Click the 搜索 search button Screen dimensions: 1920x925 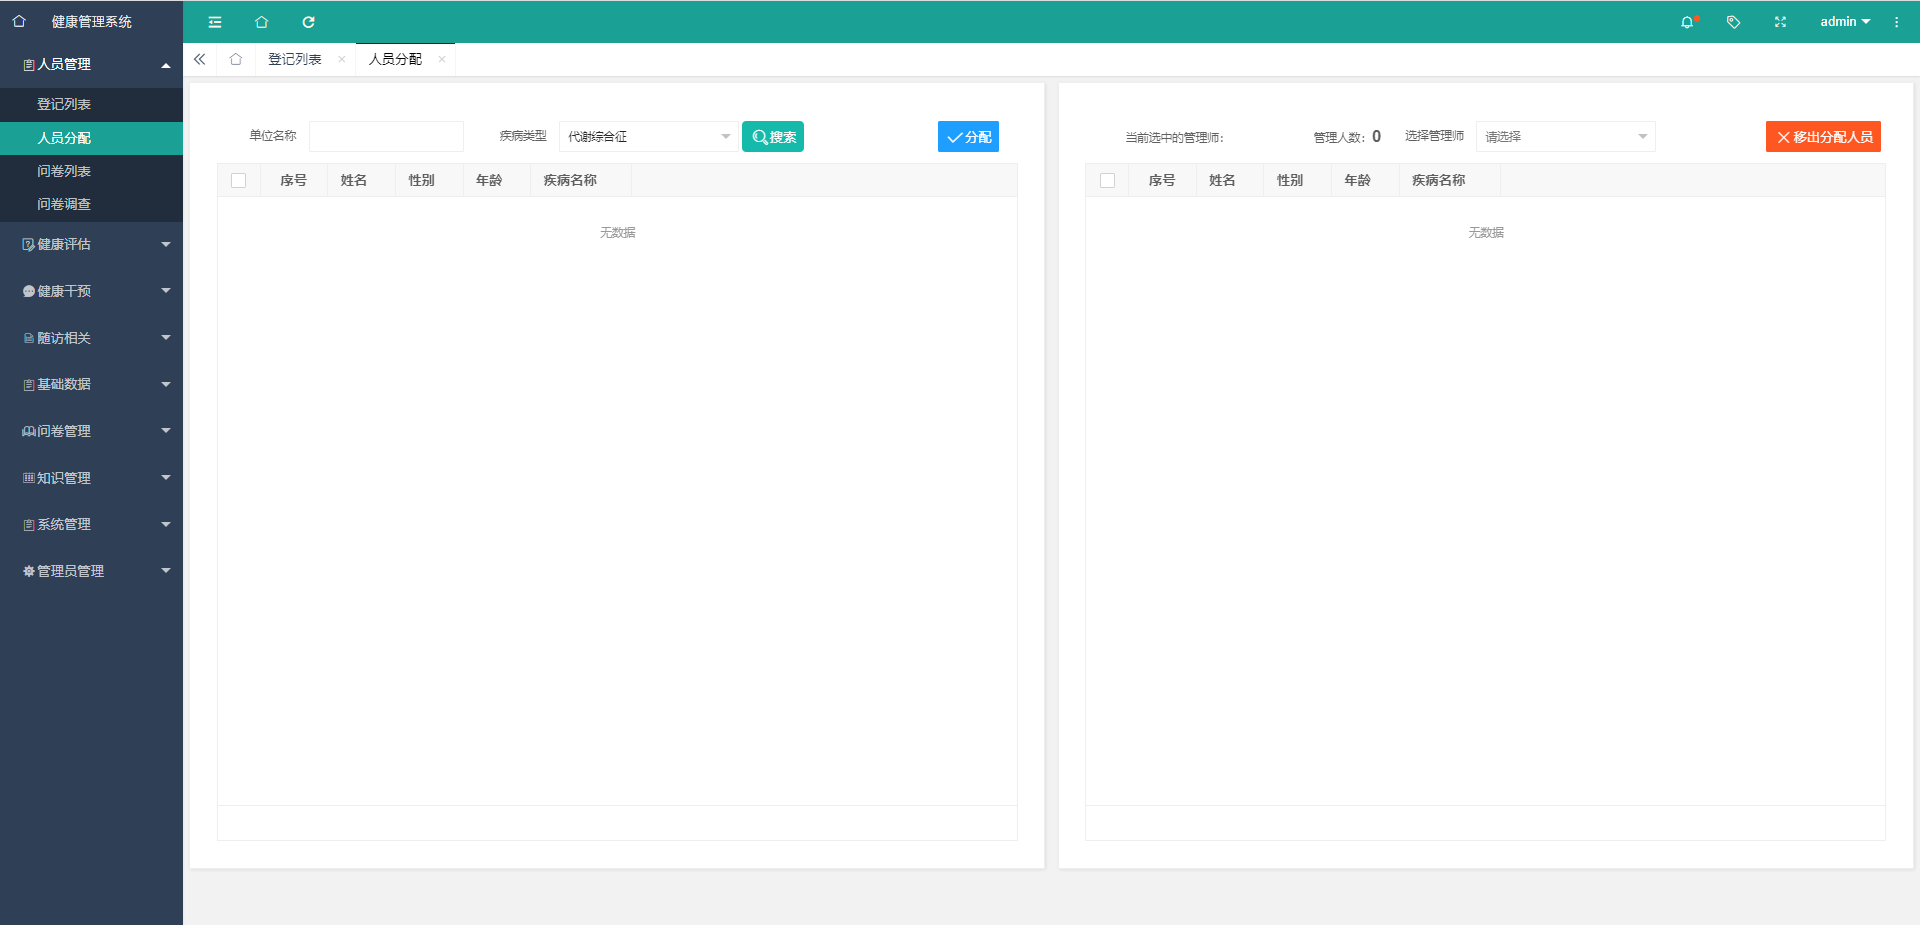(x=773, y=137)
